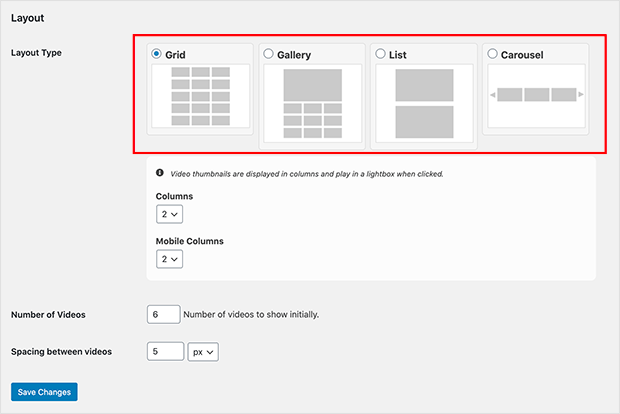Click the List label text
Screen dimensions: 620x414
(x=397, y=55)
